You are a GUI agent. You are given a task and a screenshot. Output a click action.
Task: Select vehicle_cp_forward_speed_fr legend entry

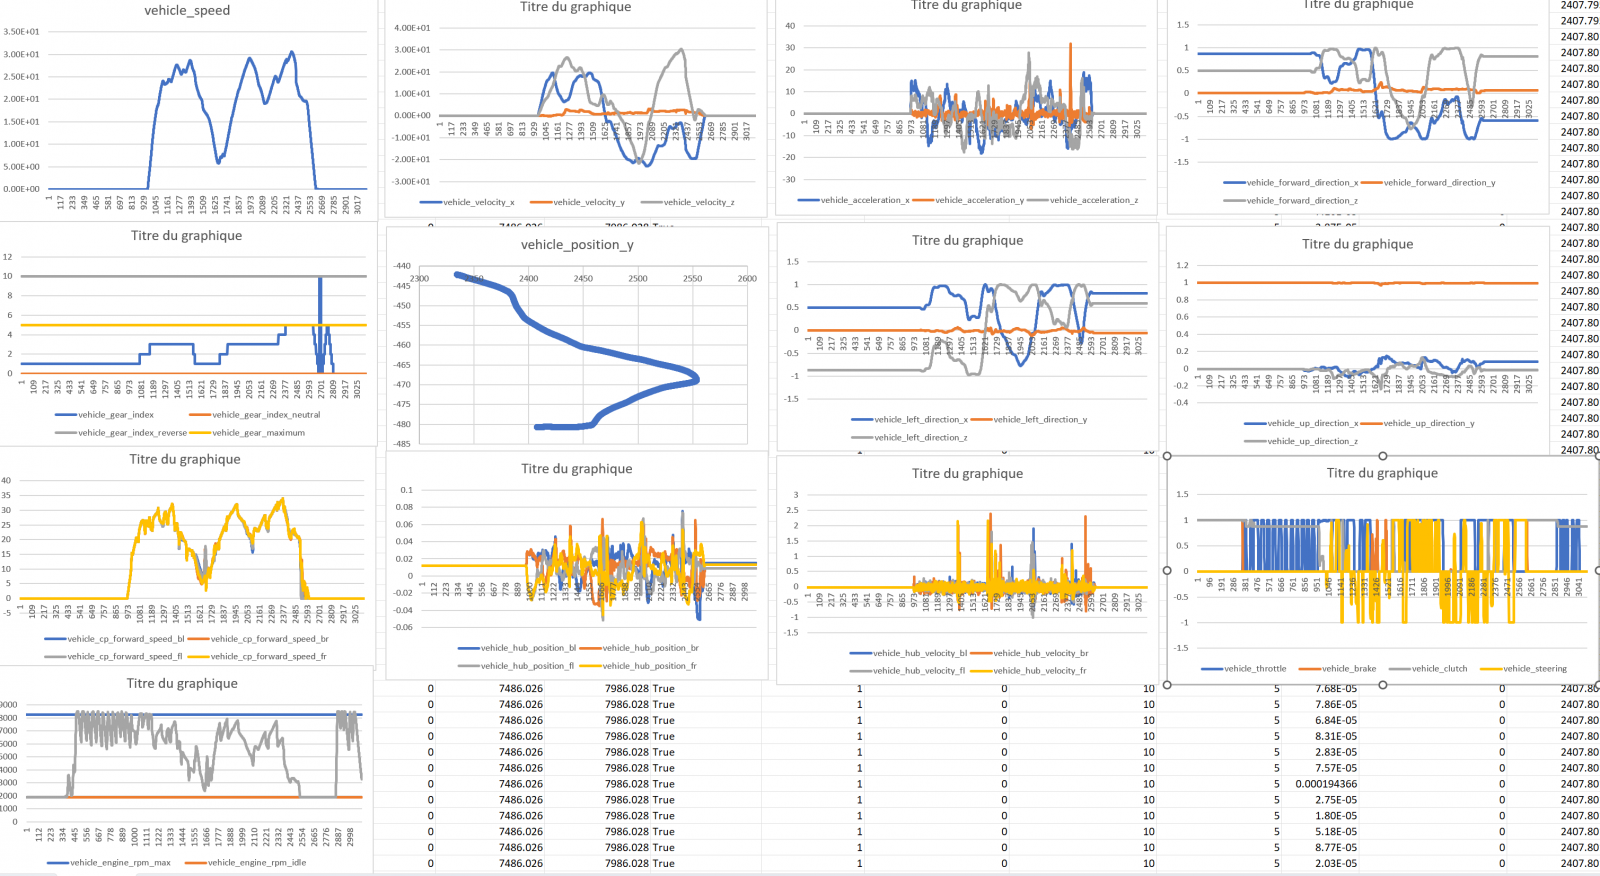(257, 657)
